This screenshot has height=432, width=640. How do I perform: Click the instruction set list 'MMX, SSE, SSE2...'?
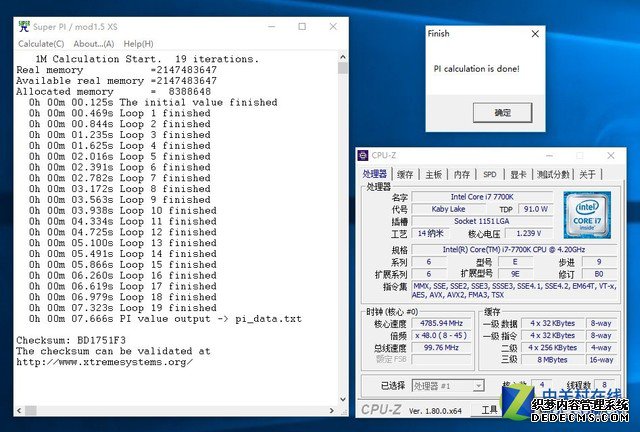pyautogui.click(x=514, y=290)
